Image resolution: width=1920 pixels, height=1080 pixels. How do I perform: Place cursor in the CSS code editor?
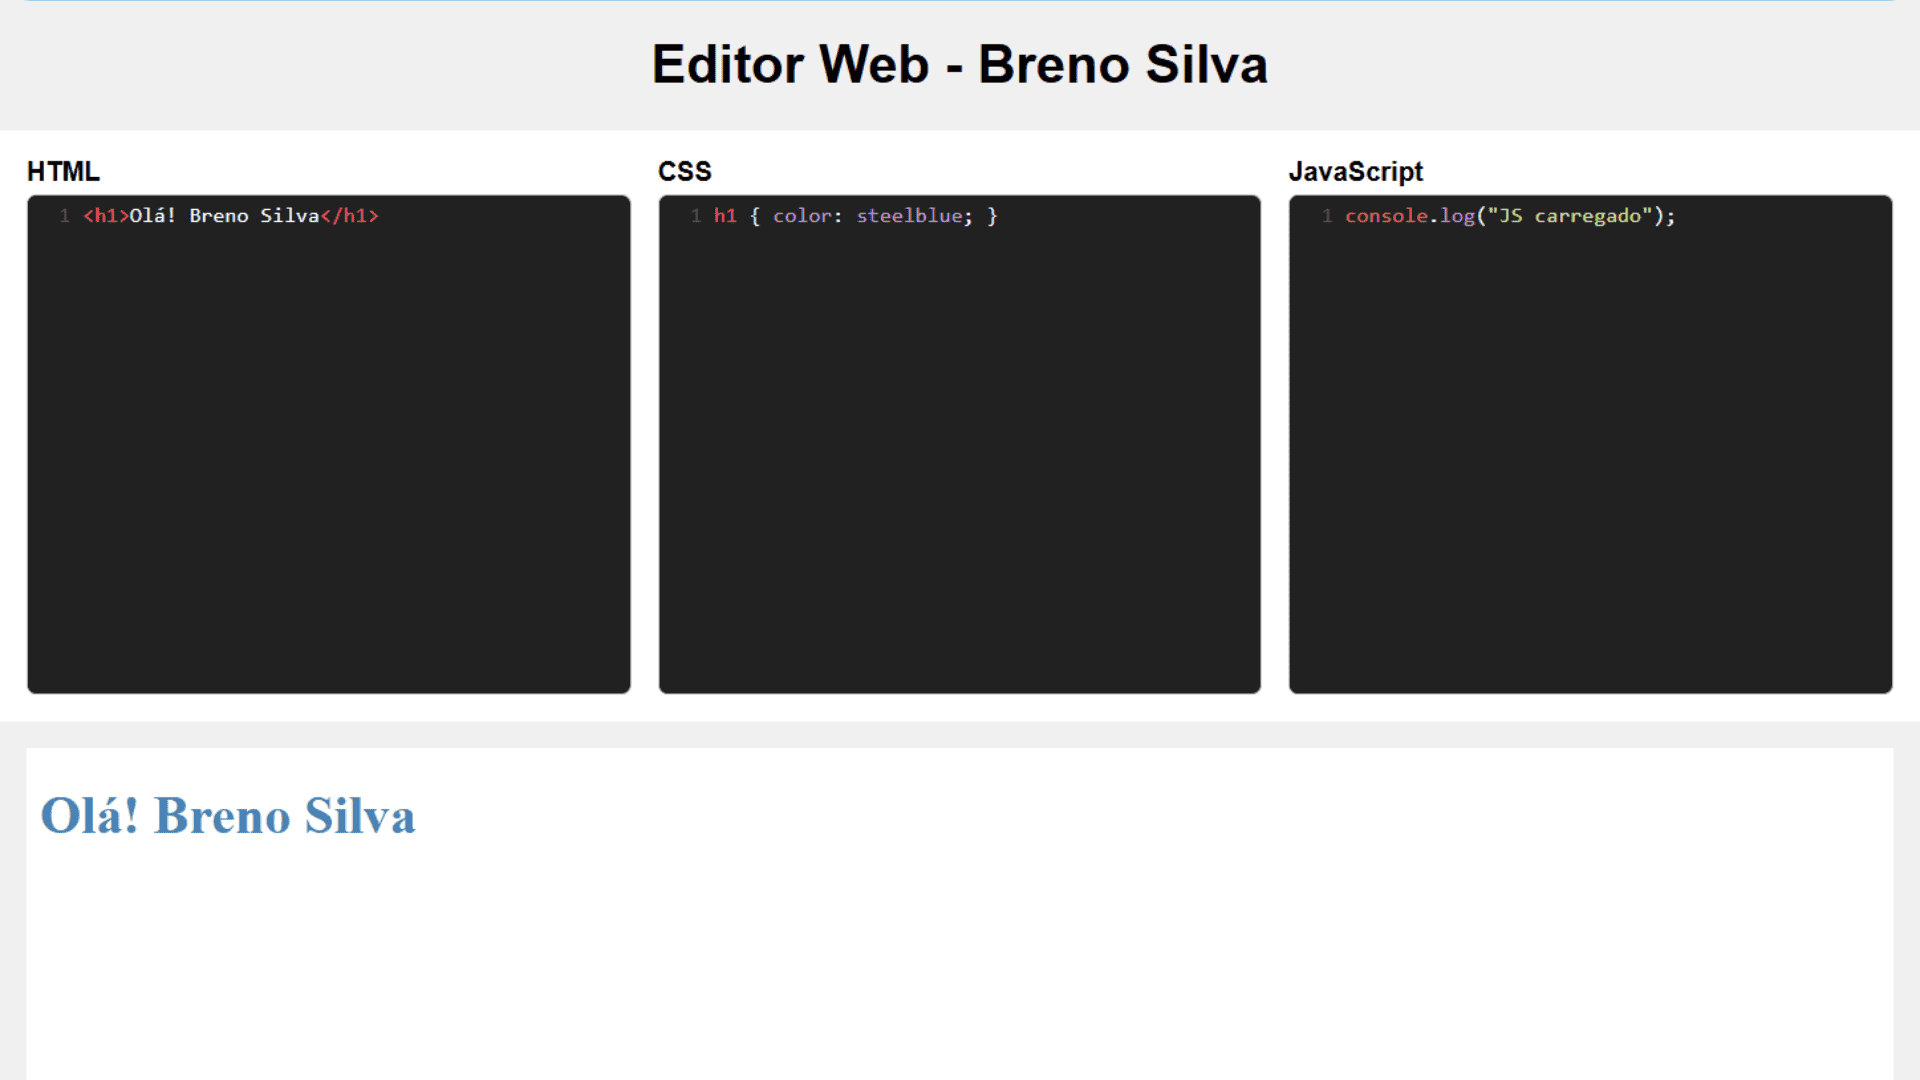point(960,444)
